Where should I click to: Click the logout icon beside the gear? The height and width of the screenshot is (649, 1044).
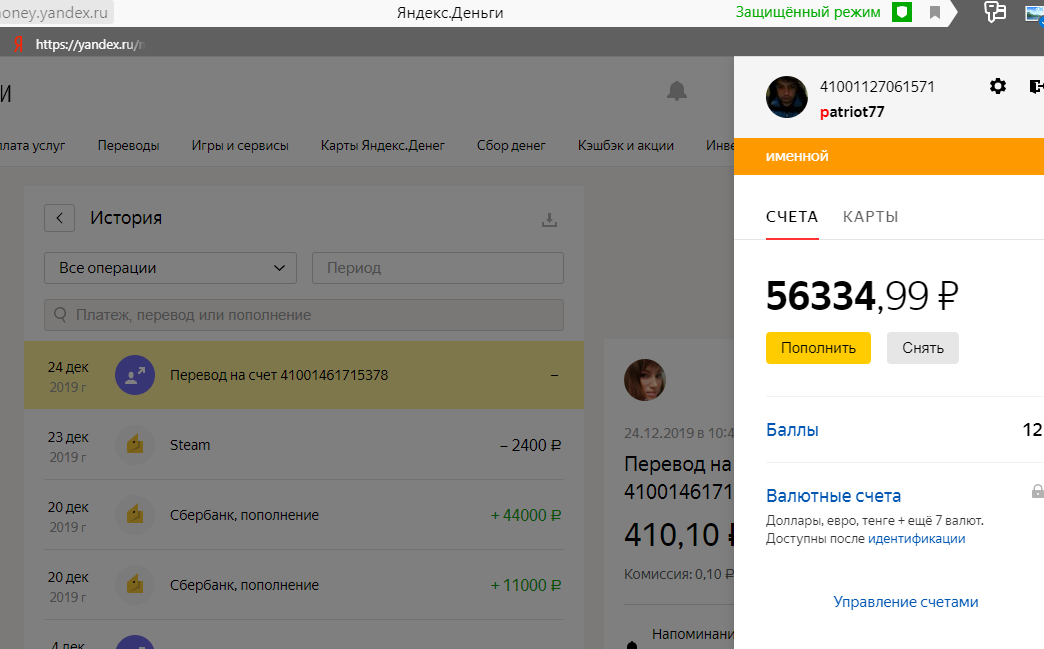click(x=1035, y=87)
